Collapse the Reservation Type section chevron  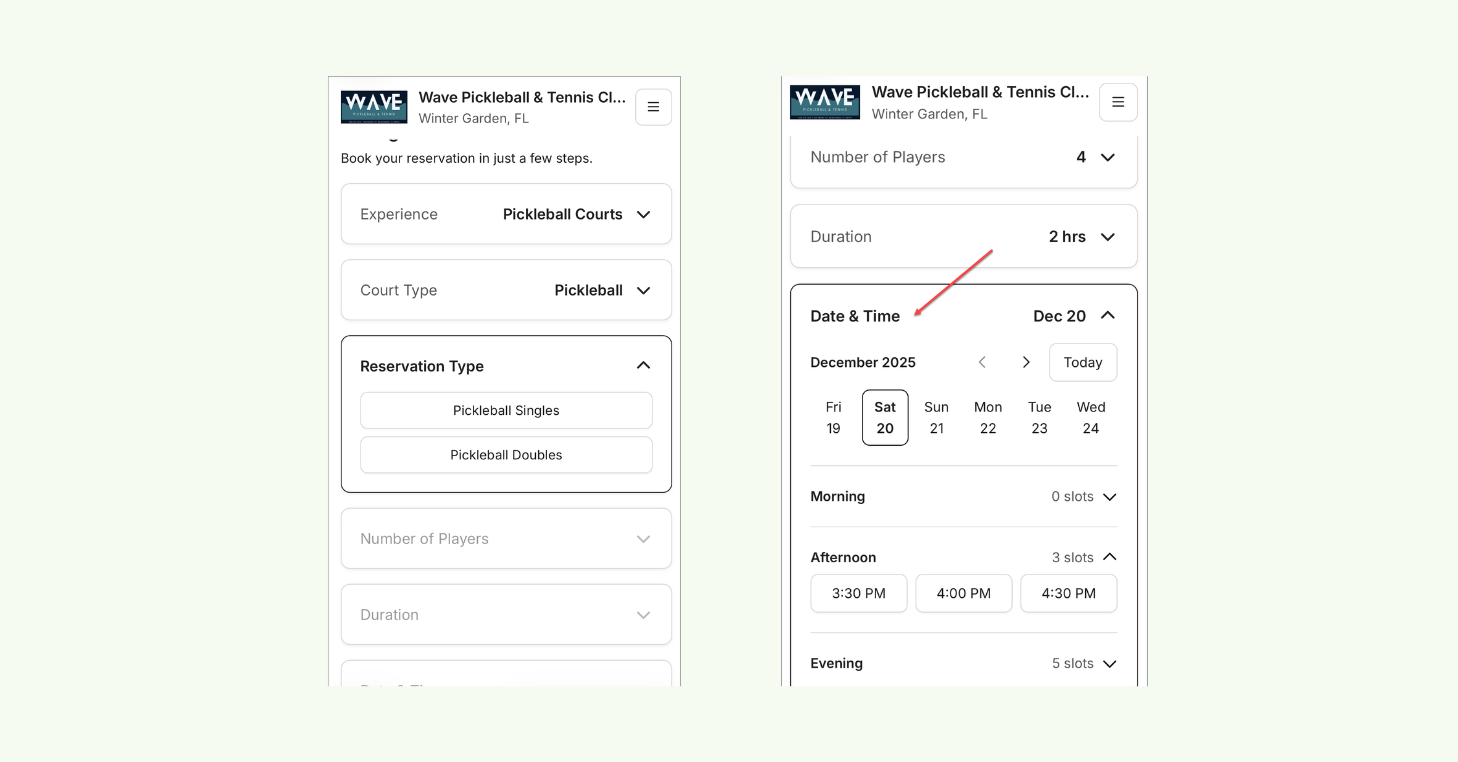coord(643,366)
